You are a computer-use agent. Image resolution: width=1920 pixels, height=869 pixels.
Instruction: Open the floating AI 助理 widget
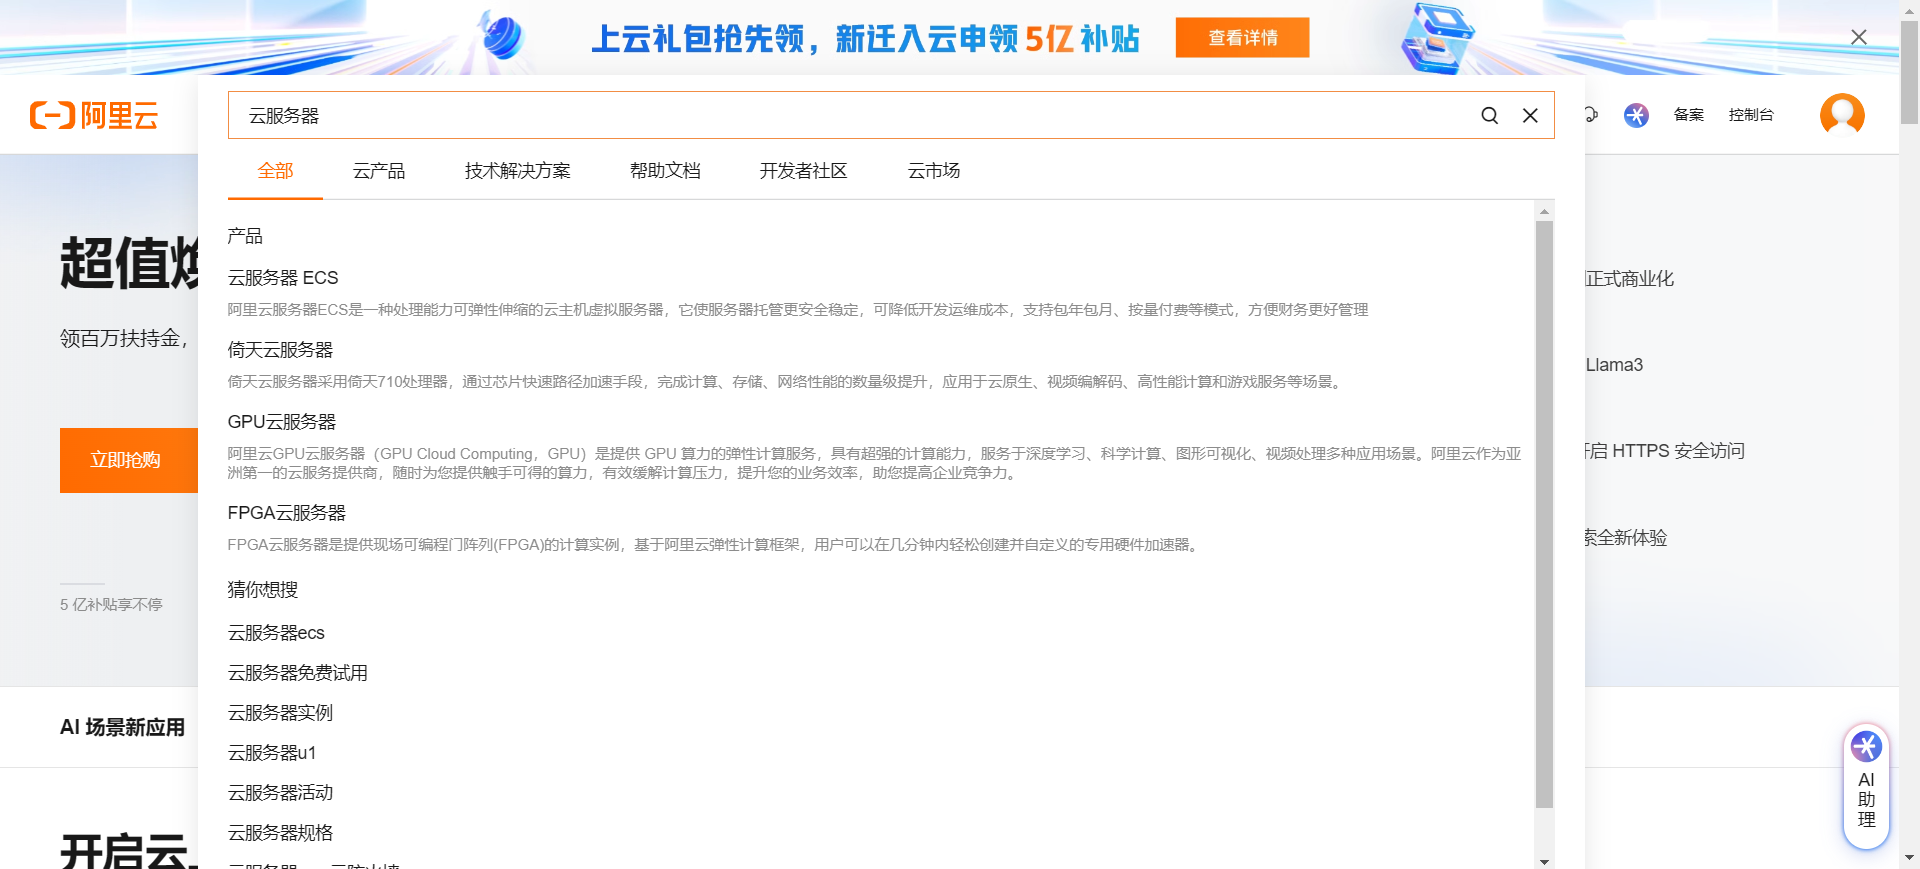coord(1865,787)
